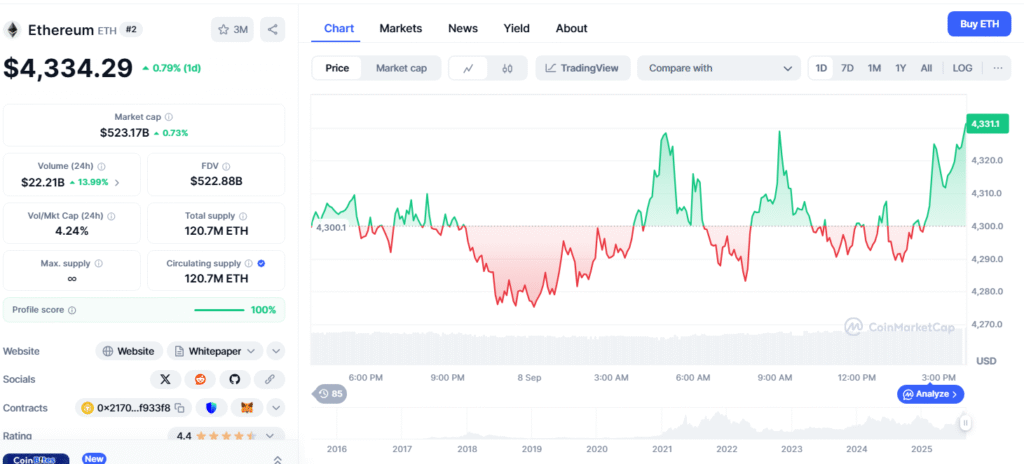Click the blue shield security icon
The image size is (1024, 464).
click(x=212, y=407)
